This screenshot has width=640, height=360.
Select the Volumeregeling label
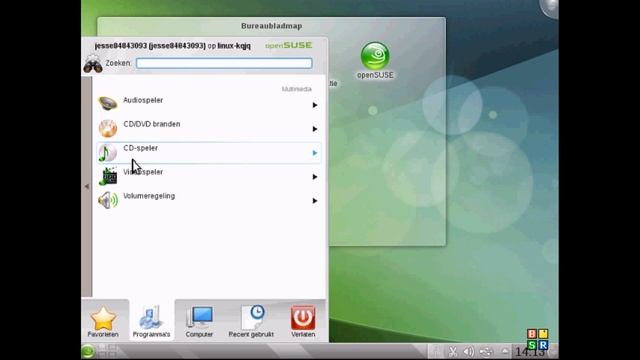coord(149,196)
